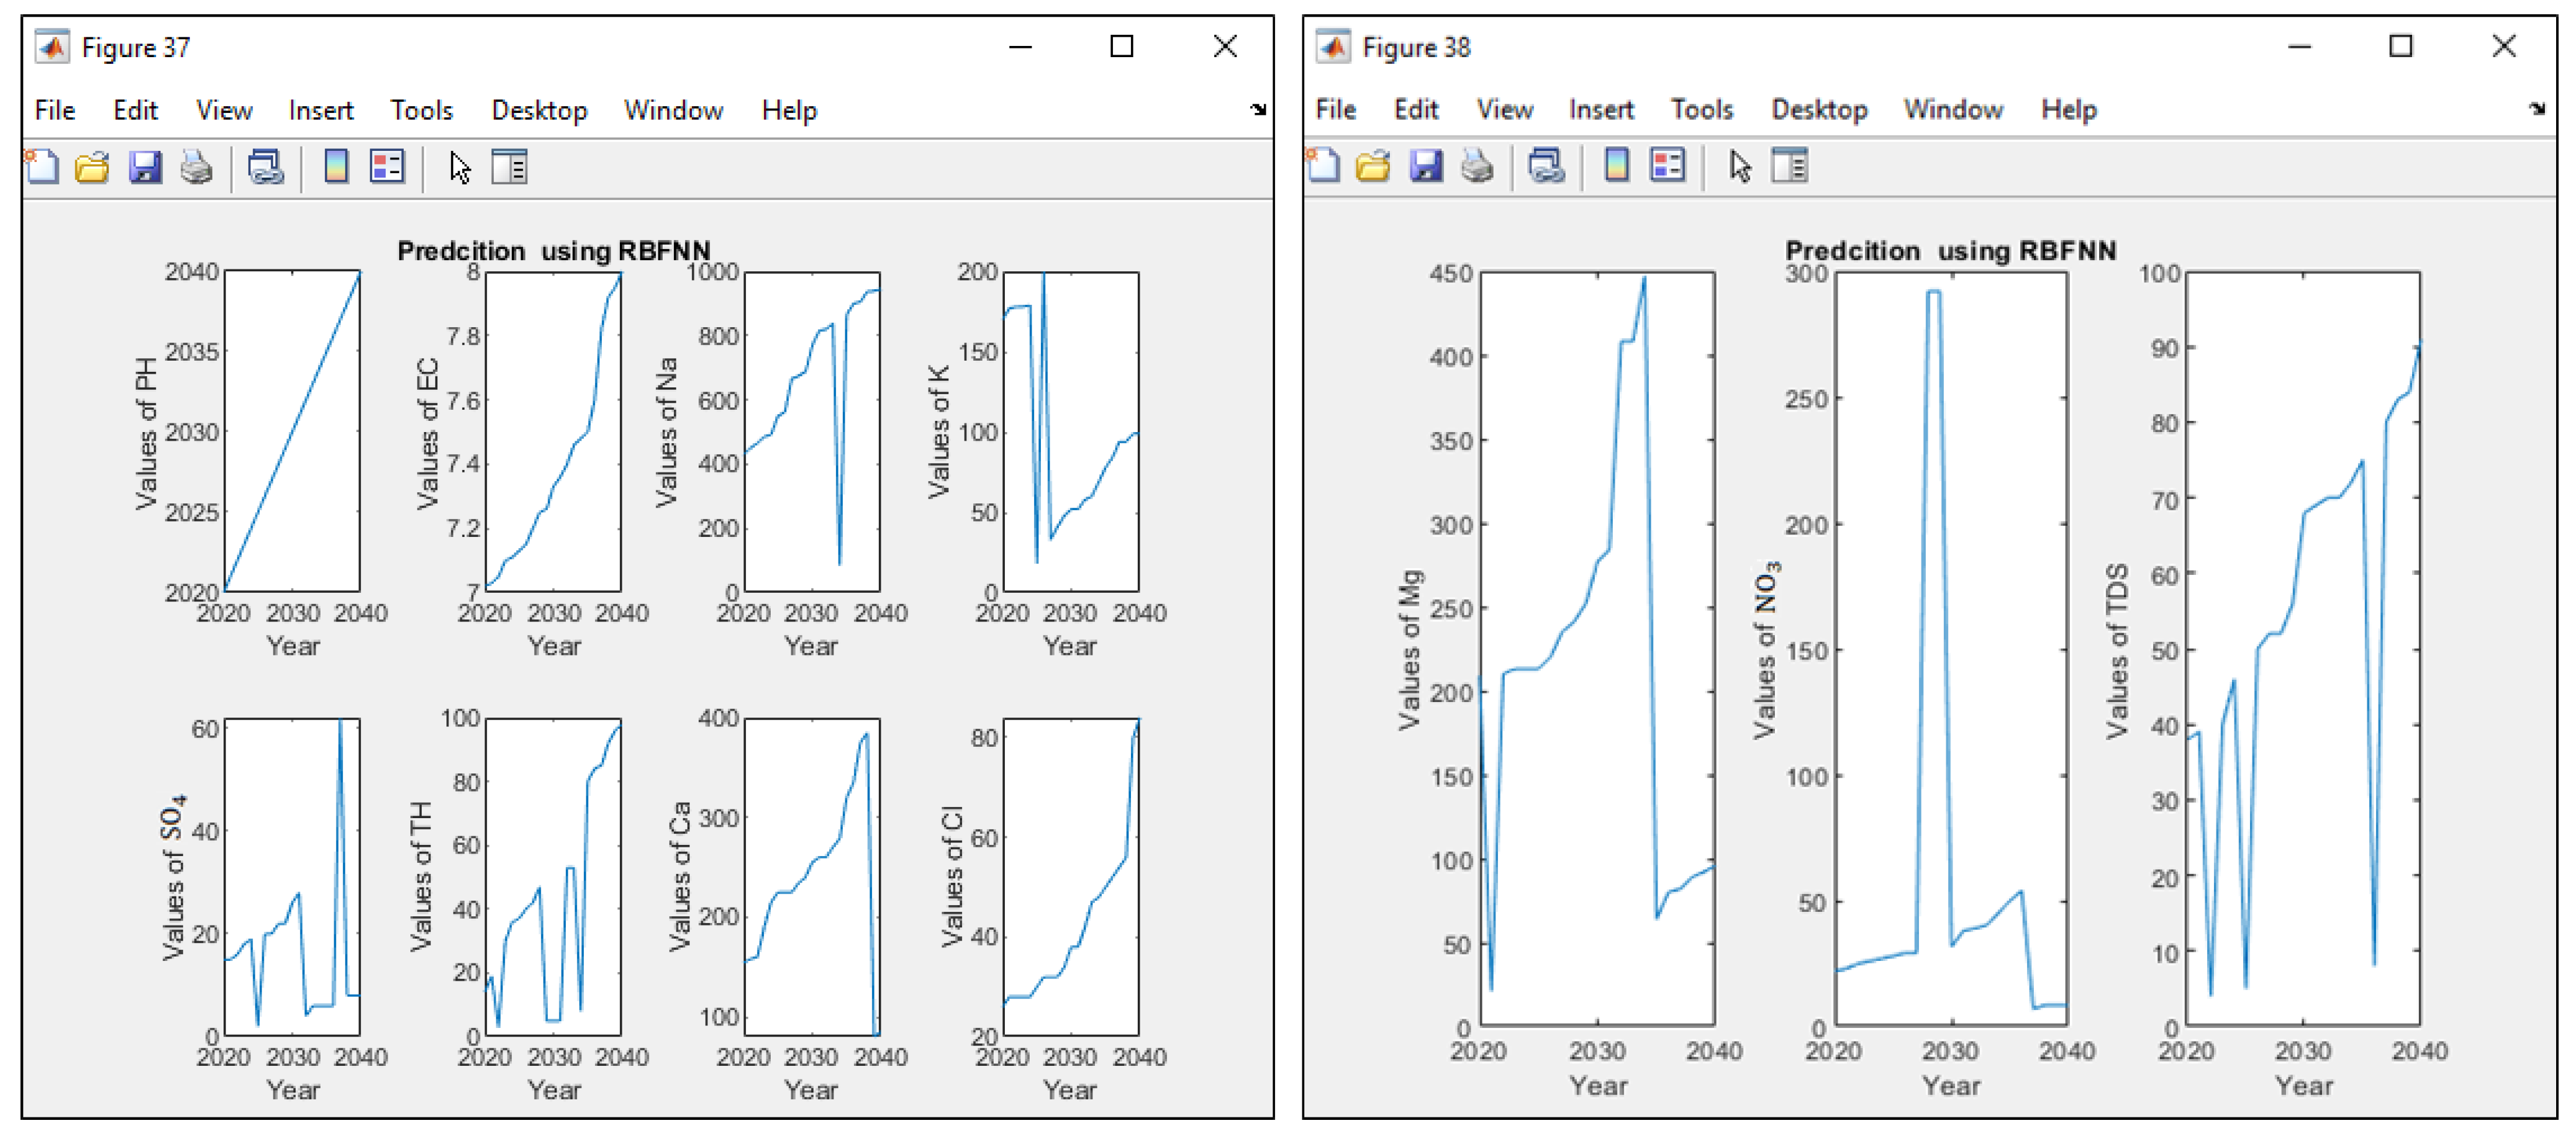Expand the dock arrow in Figure 37

click(1258, 109)
